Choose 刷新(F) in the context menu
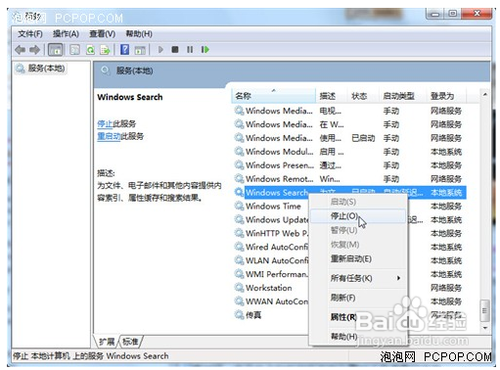 click(358, 297)
